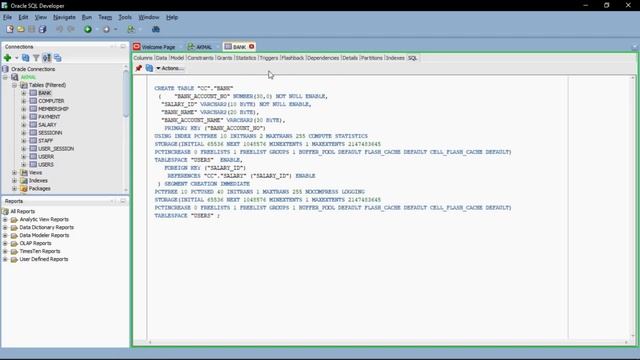Select the STAFF table in the tree
Screen dimensions: 640x360
(x=45, y=141)
